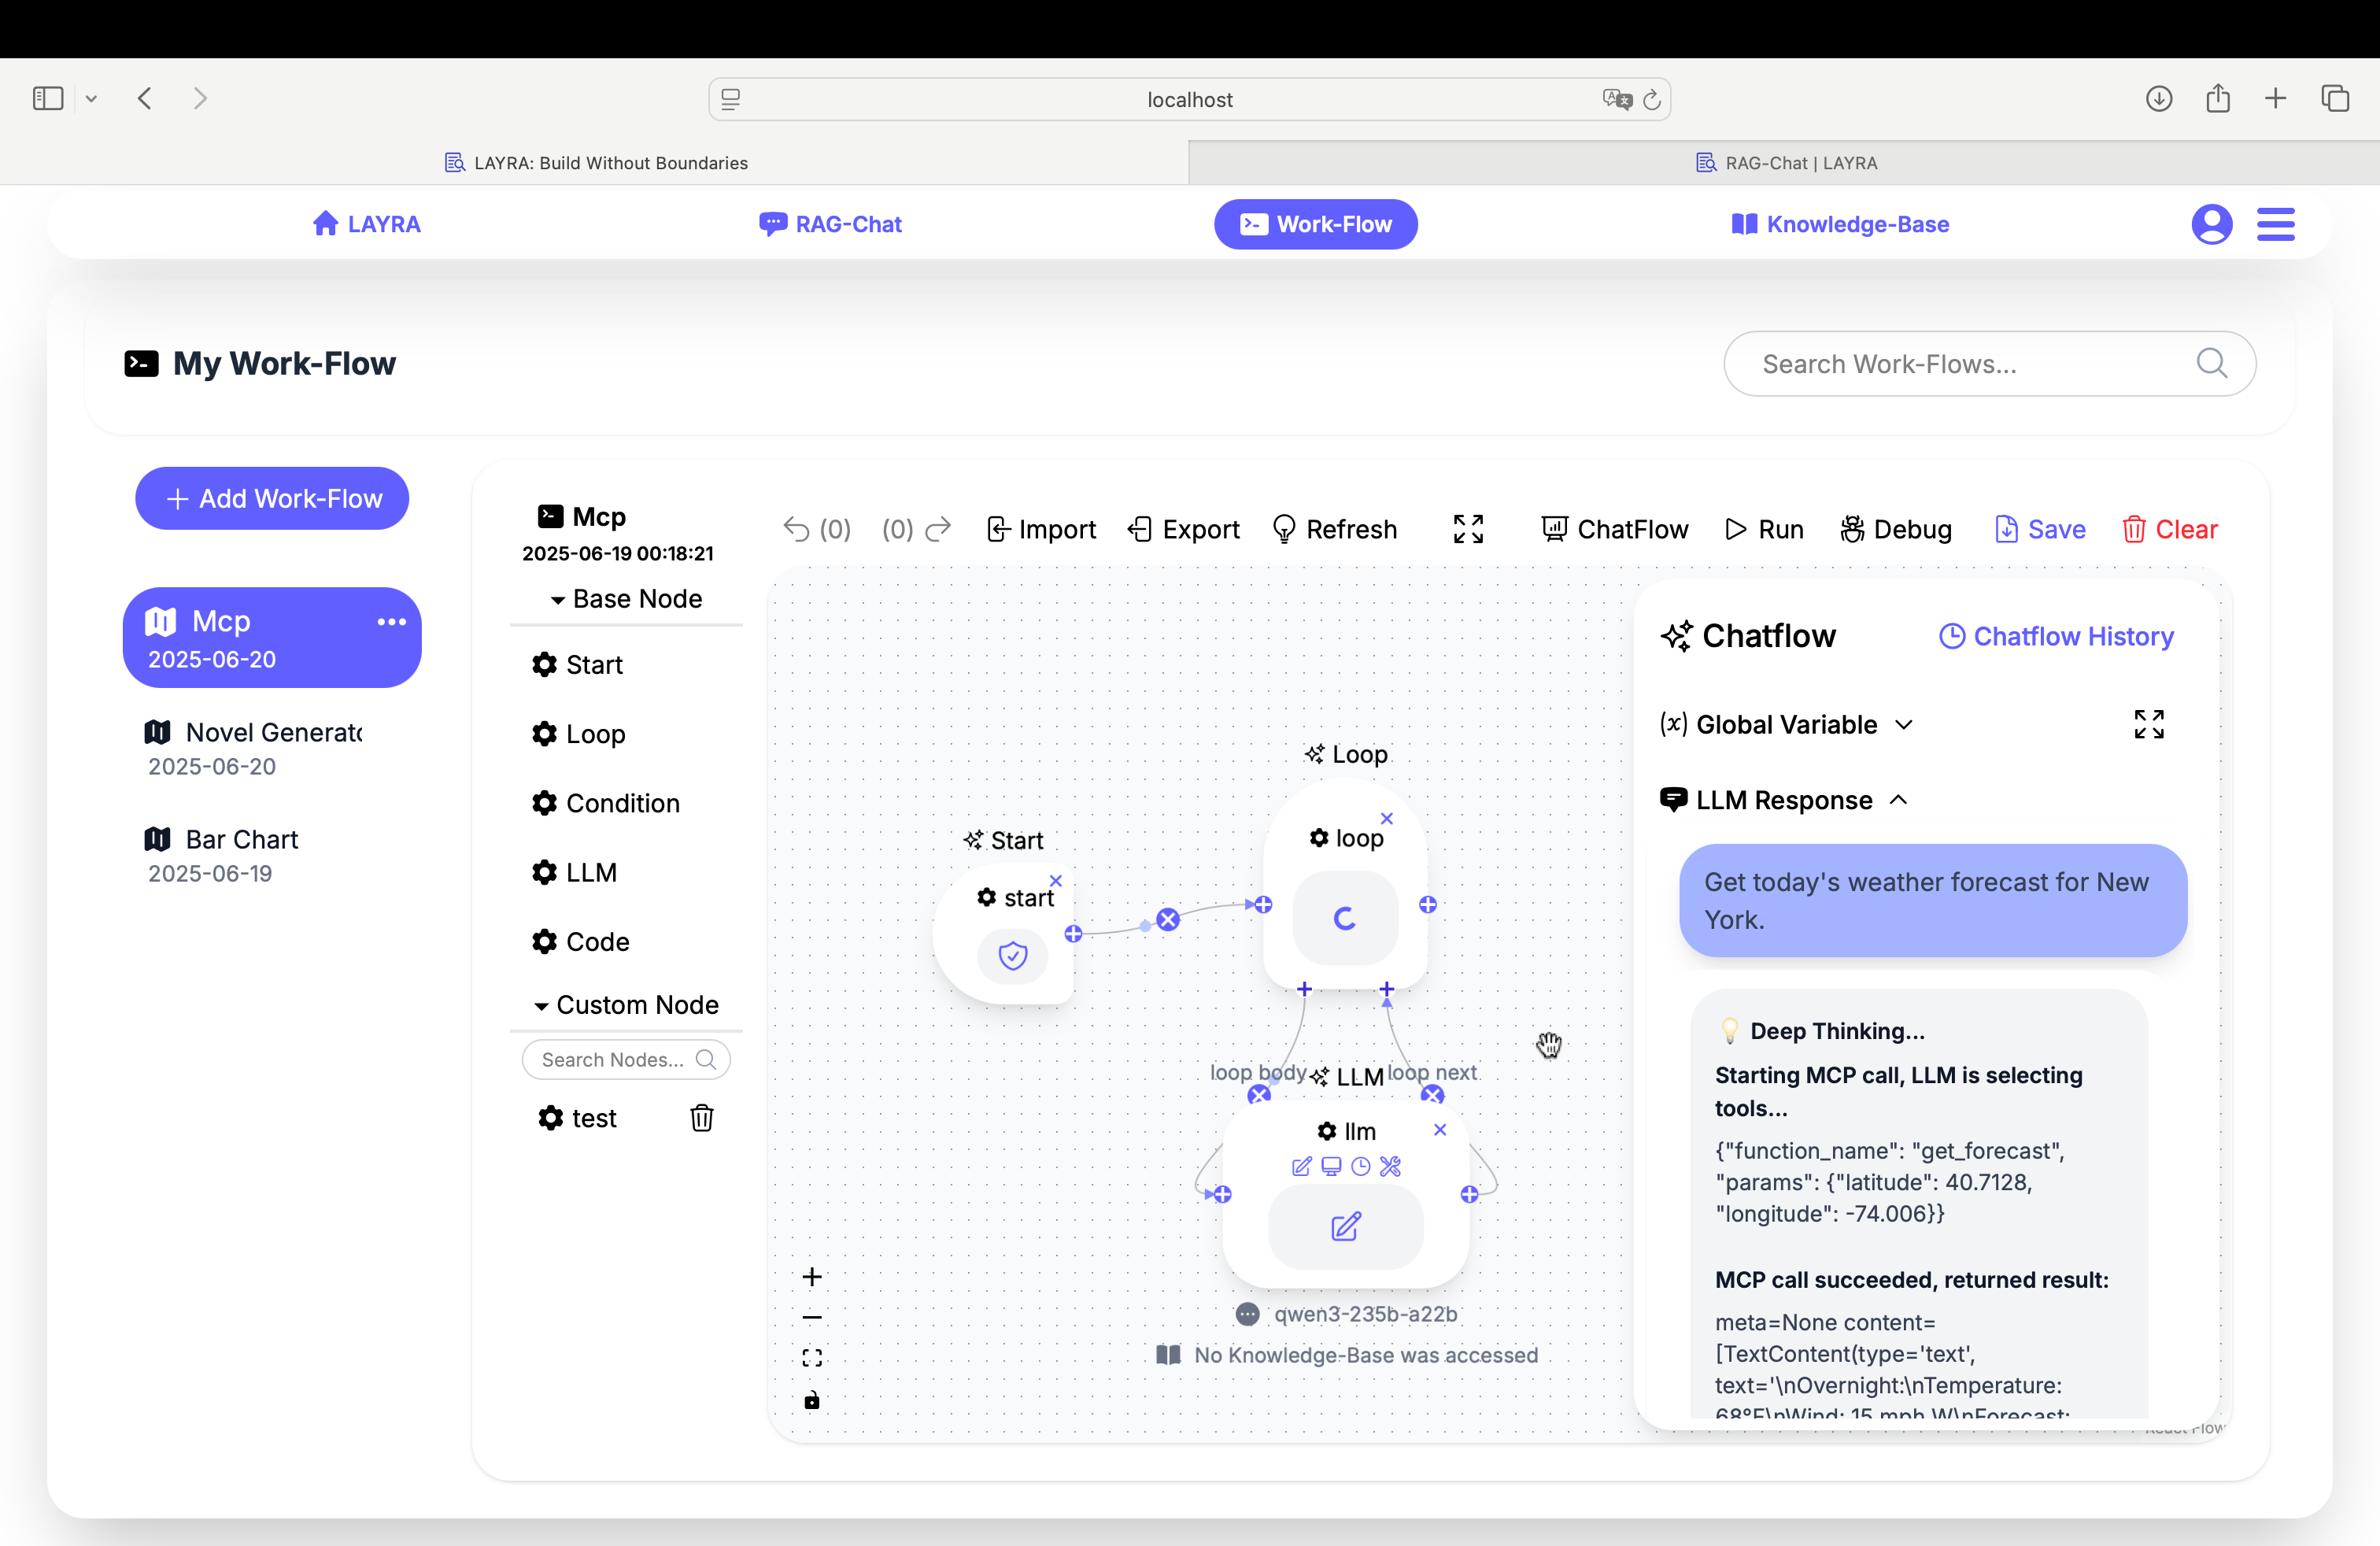Expand the Chatflow panel to fullscreen
This screenshot has height=1546, width=2380.
tap(2148, 724)
